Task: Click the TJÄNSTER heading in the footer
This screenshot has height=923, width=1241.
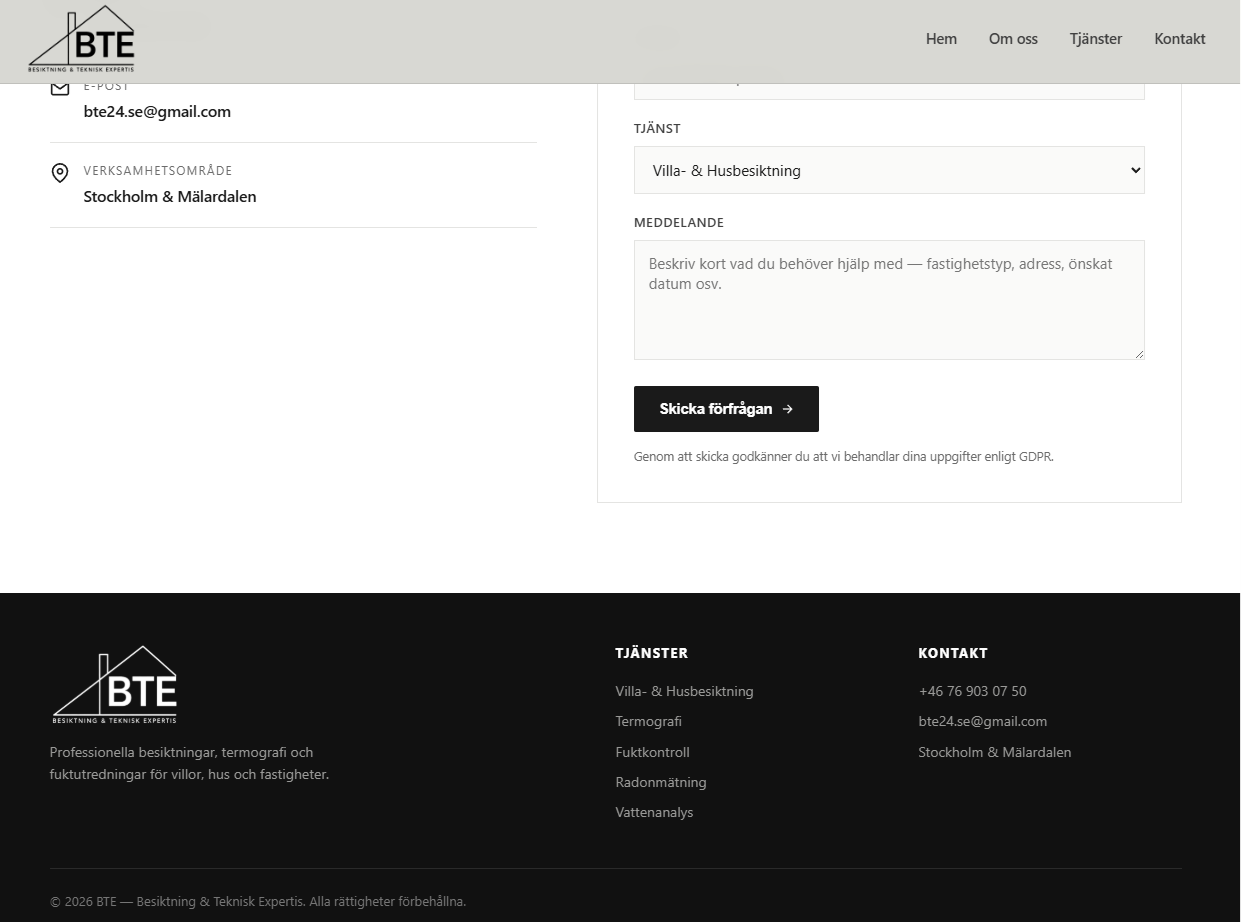Action: 652,653
